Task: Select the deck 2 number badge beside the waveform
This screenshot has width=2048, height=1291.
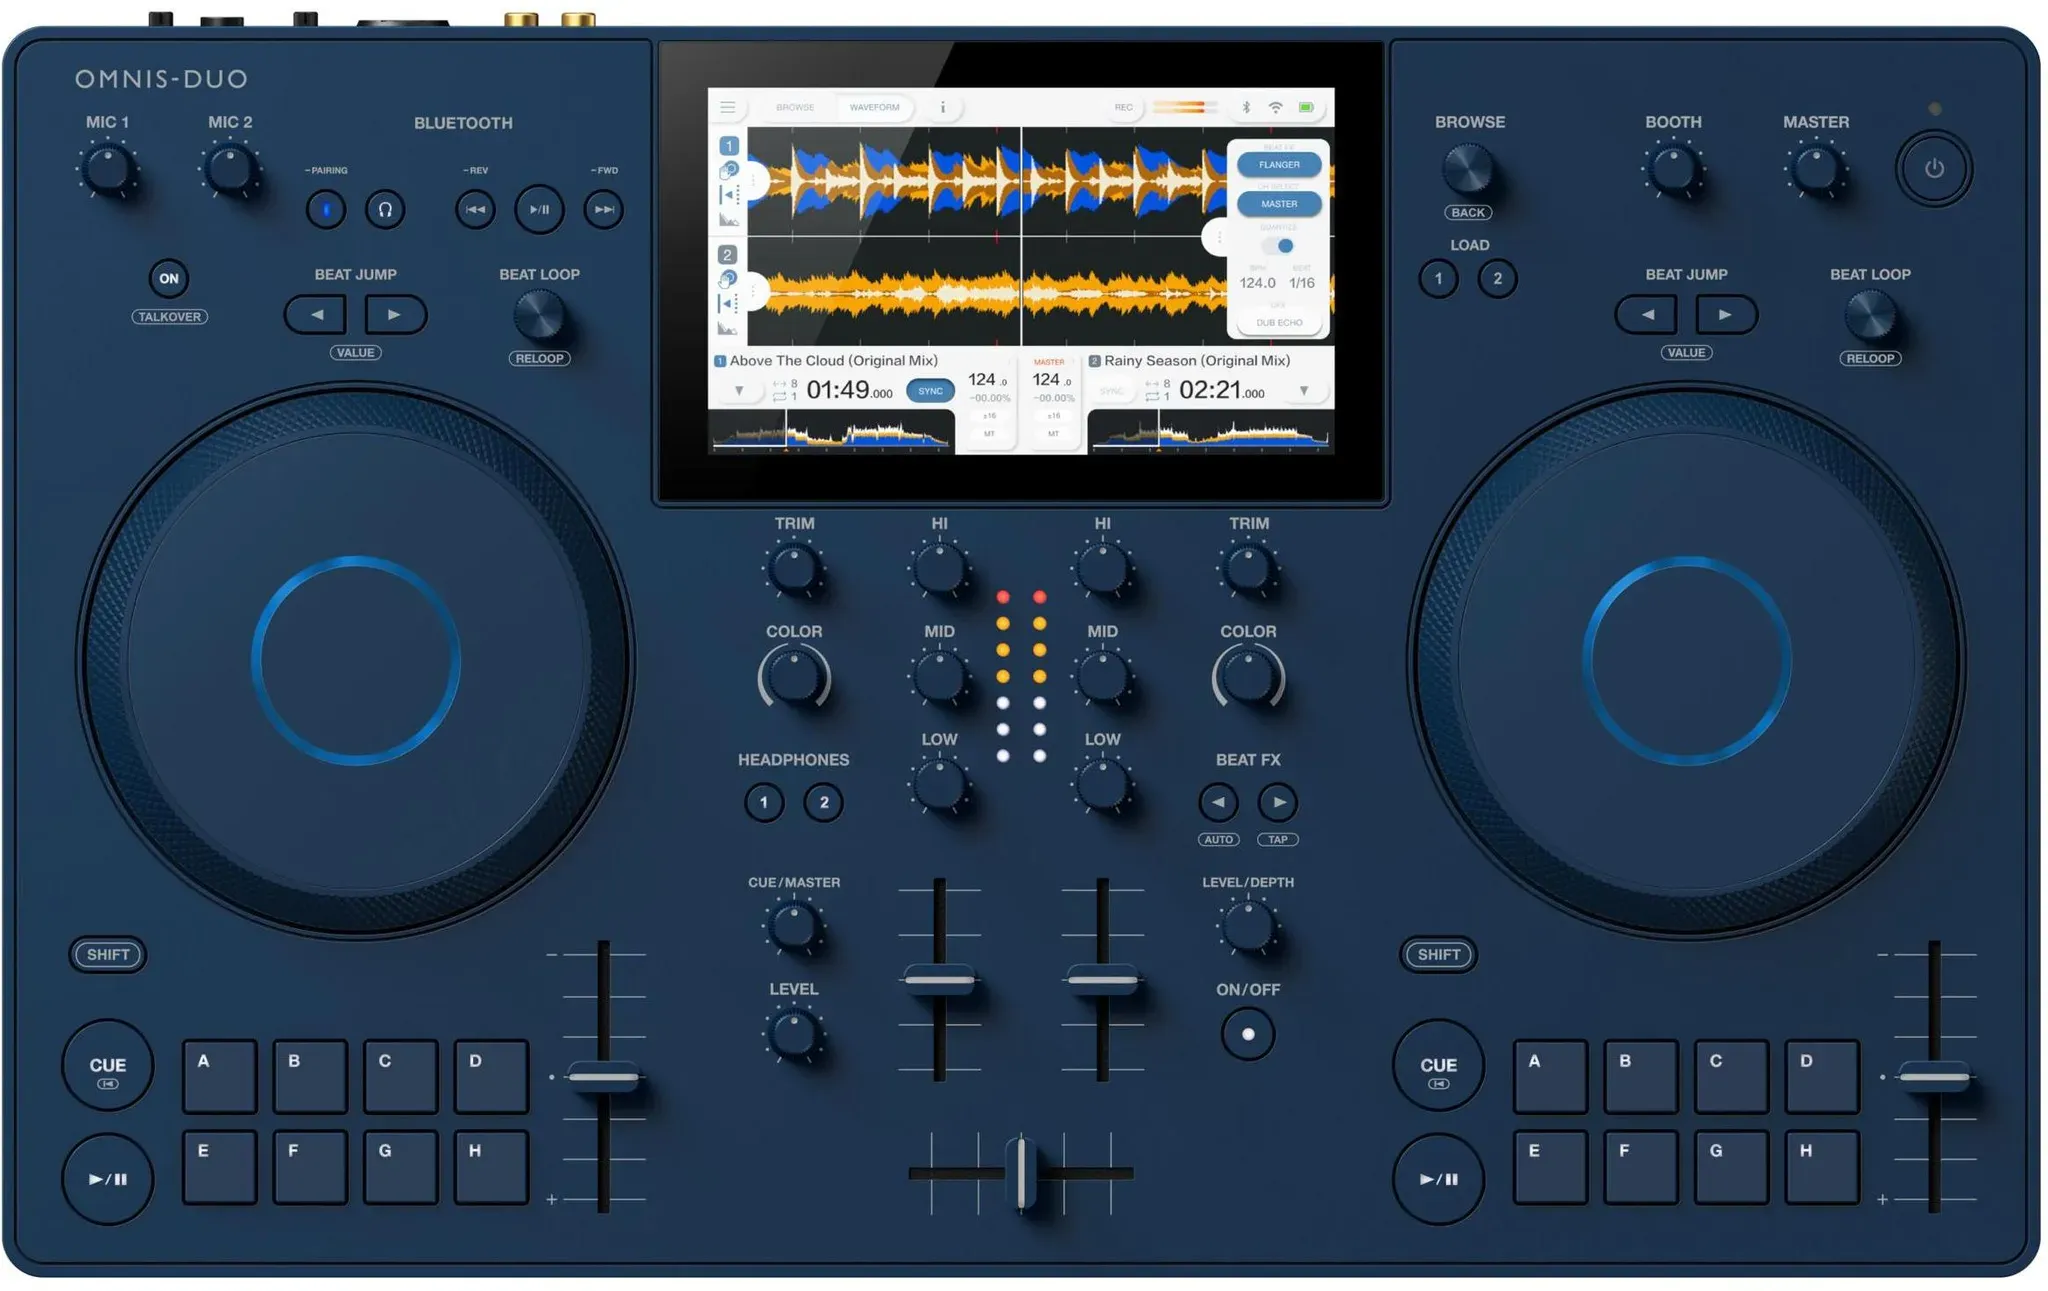Action: (x=728, y=255)
